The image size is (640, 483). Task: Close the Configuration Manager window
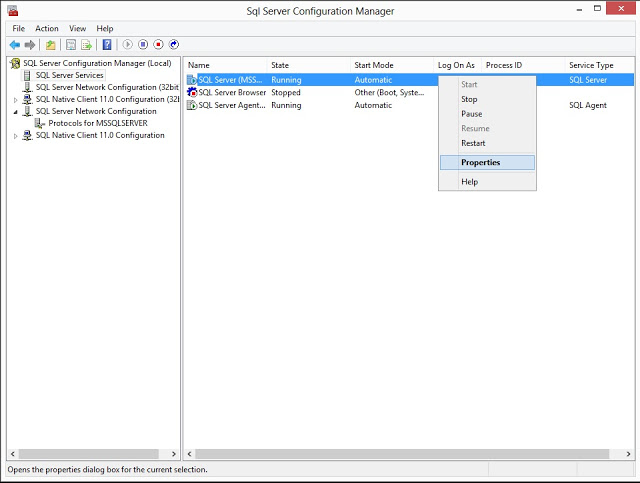coord(621,8)
